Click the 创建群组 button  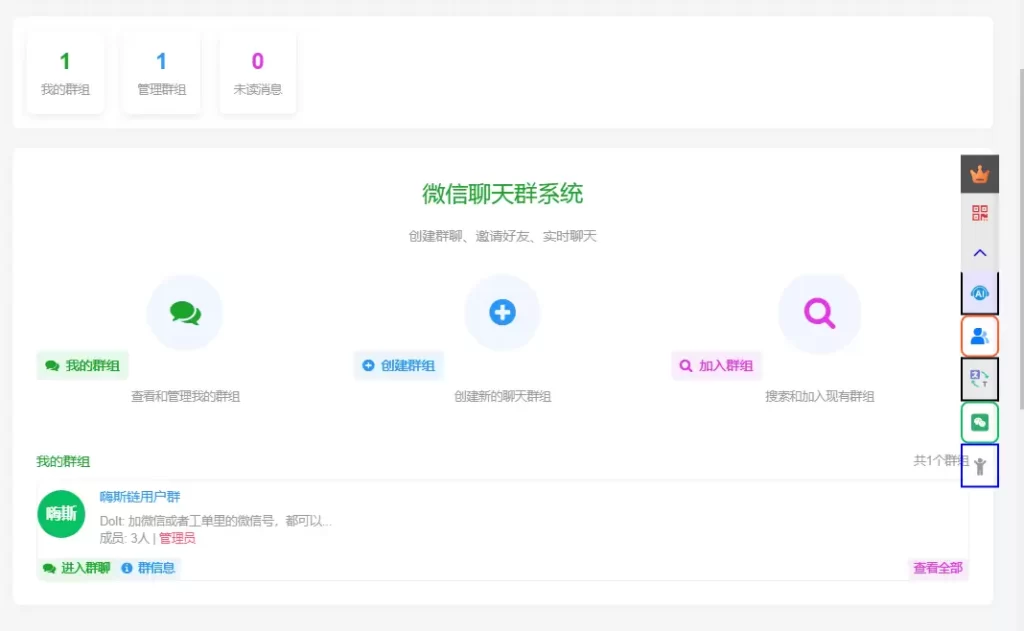pyautogui.click(x=398, y=366)
